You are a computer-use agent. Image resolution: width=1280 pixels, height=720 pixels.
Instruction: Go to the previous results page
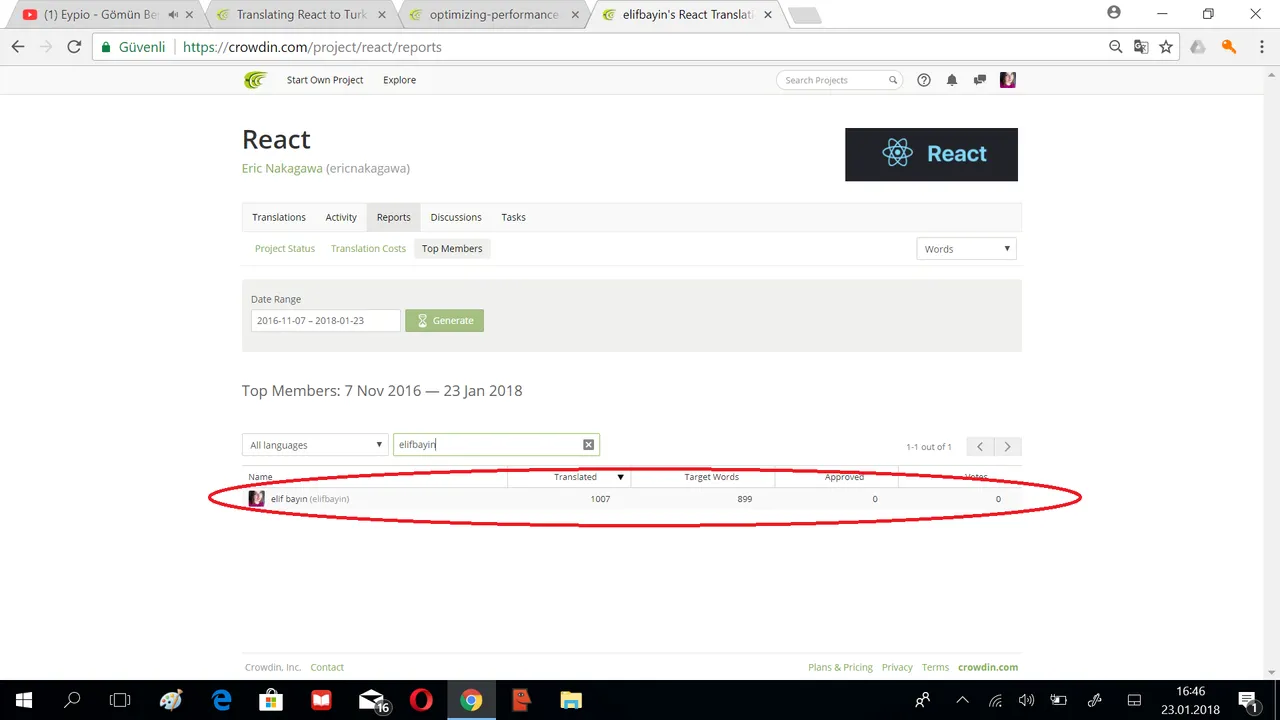click(x=980, y=447)
